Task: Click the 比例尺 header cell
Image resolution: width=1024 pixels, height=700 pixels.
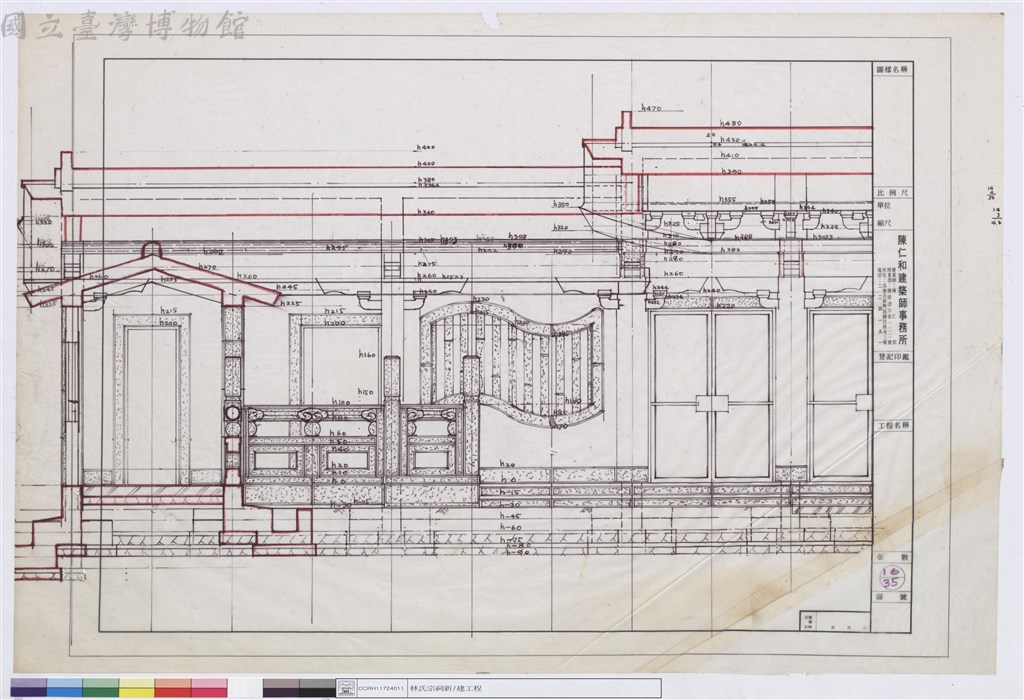Action: 892,193
